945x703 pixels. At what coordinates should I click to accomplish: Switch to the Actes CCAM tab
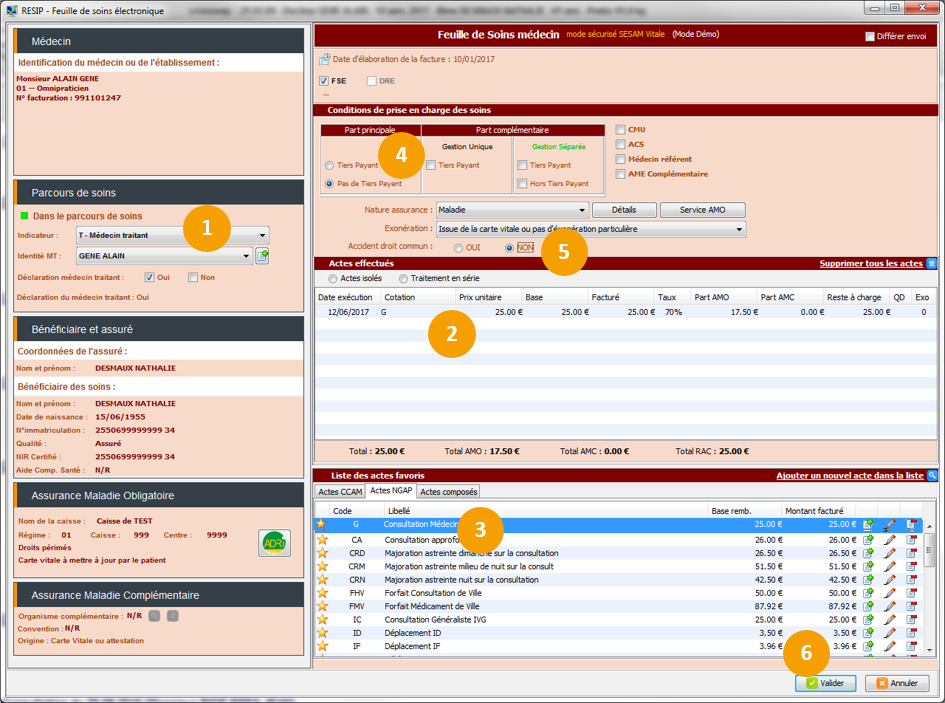click(339, 491)
